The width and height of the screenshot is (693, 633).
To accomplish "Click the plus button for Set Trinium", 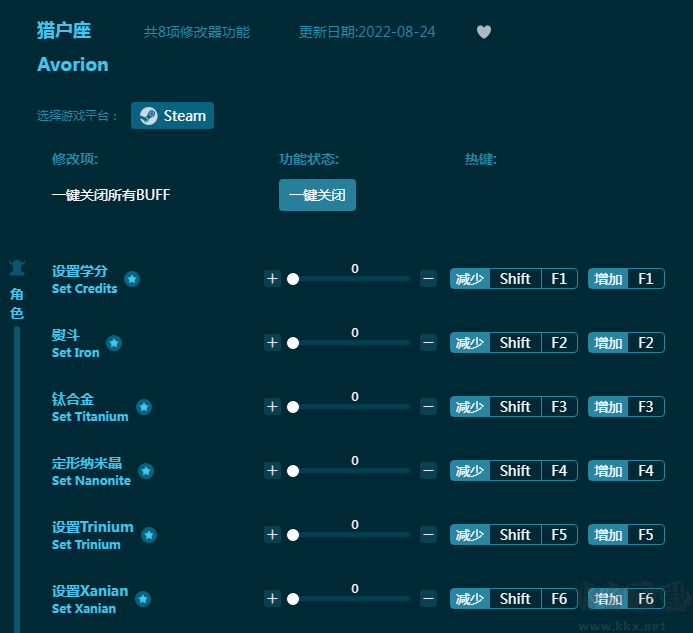I will pos(272,535).
